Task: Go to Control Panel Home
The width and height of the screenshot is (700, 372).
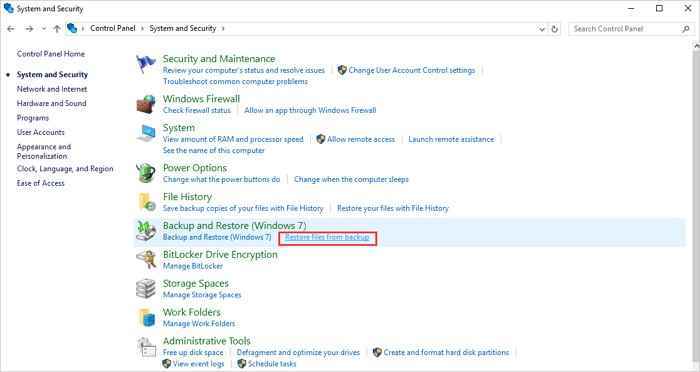Action: pos(51,54)
